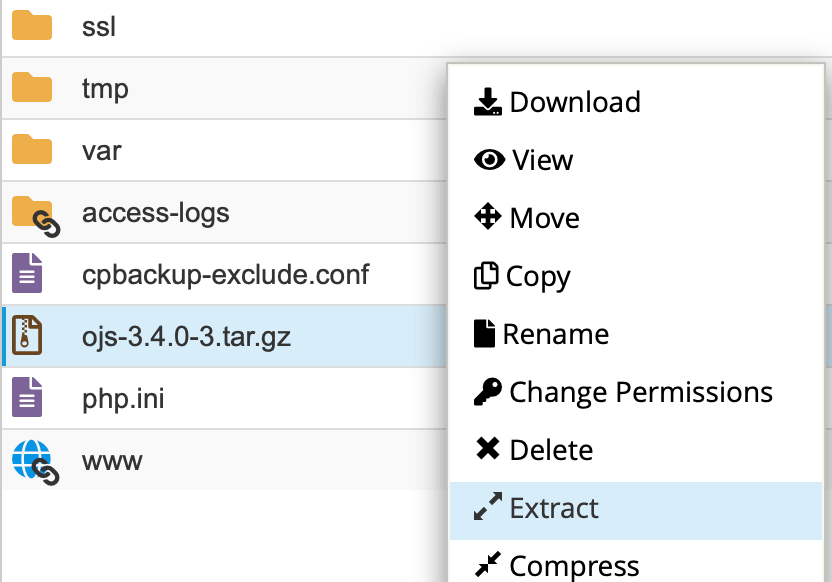
Task: Click the www globe link icon
Action: click(34, 461)
